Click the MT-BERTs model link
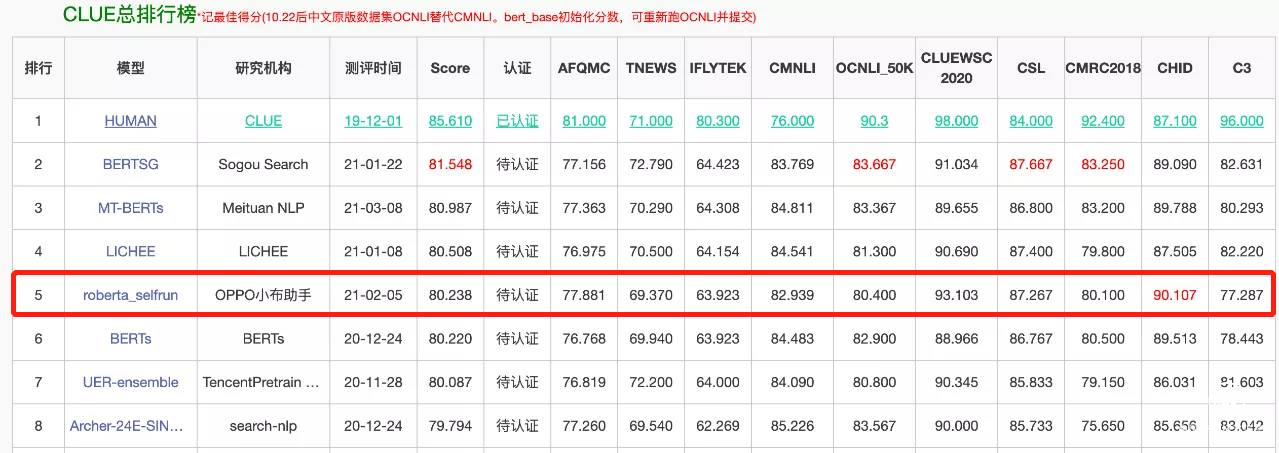Viewport: 1279px width, 453px height. [130, 208]
